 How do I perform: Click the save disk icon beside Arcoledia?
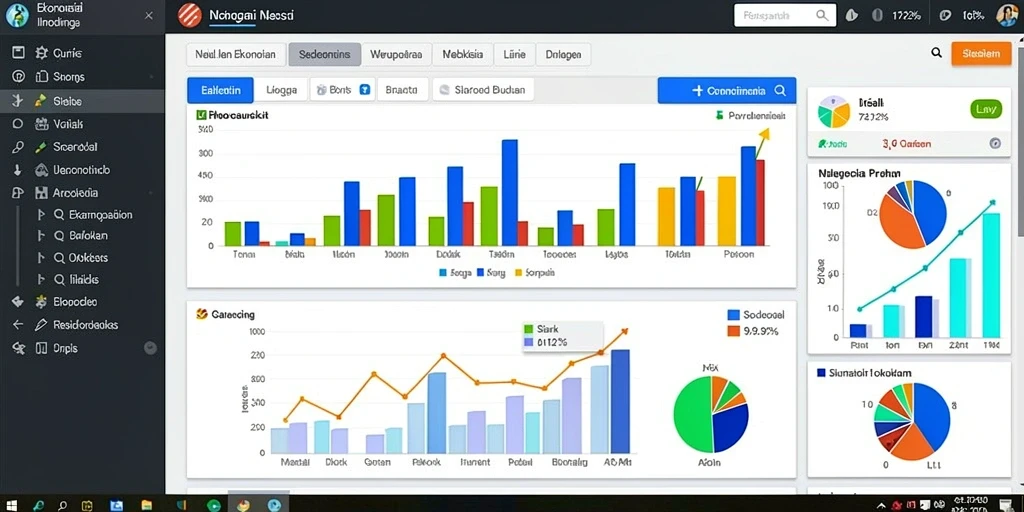coord(41,193)
